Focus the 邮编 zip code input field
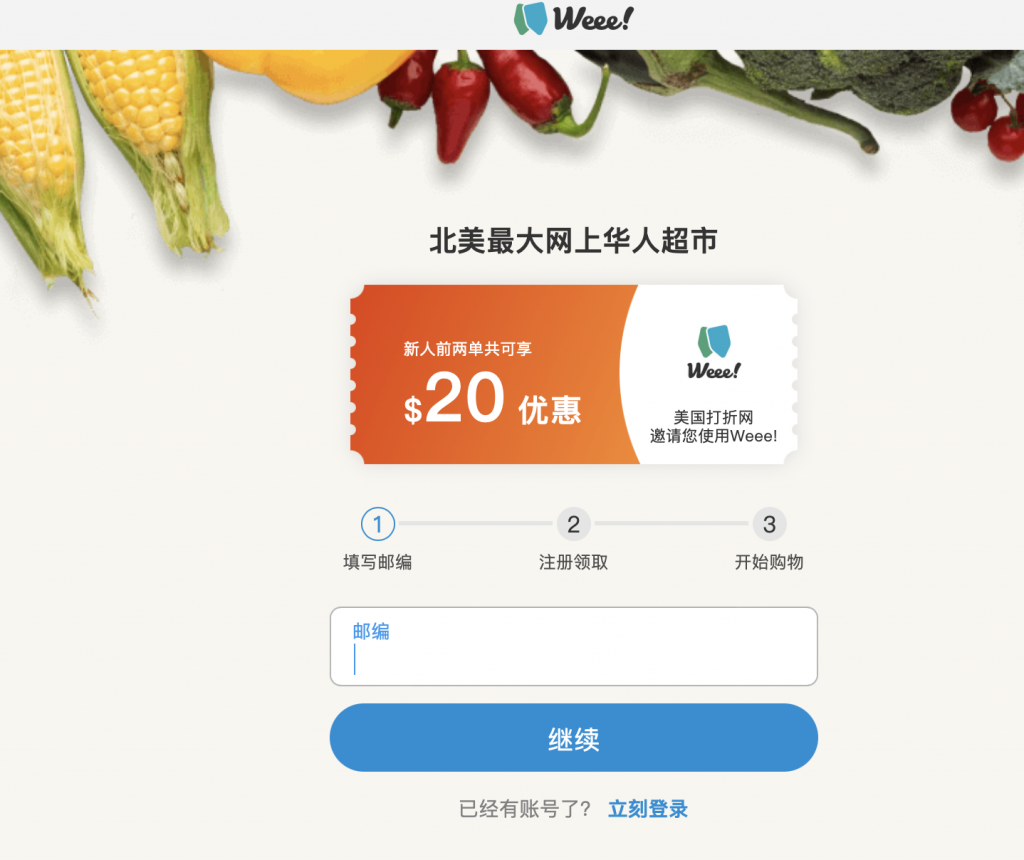Image resolution: width=1024 pixels, height=860 pixels. click(573, 646)
